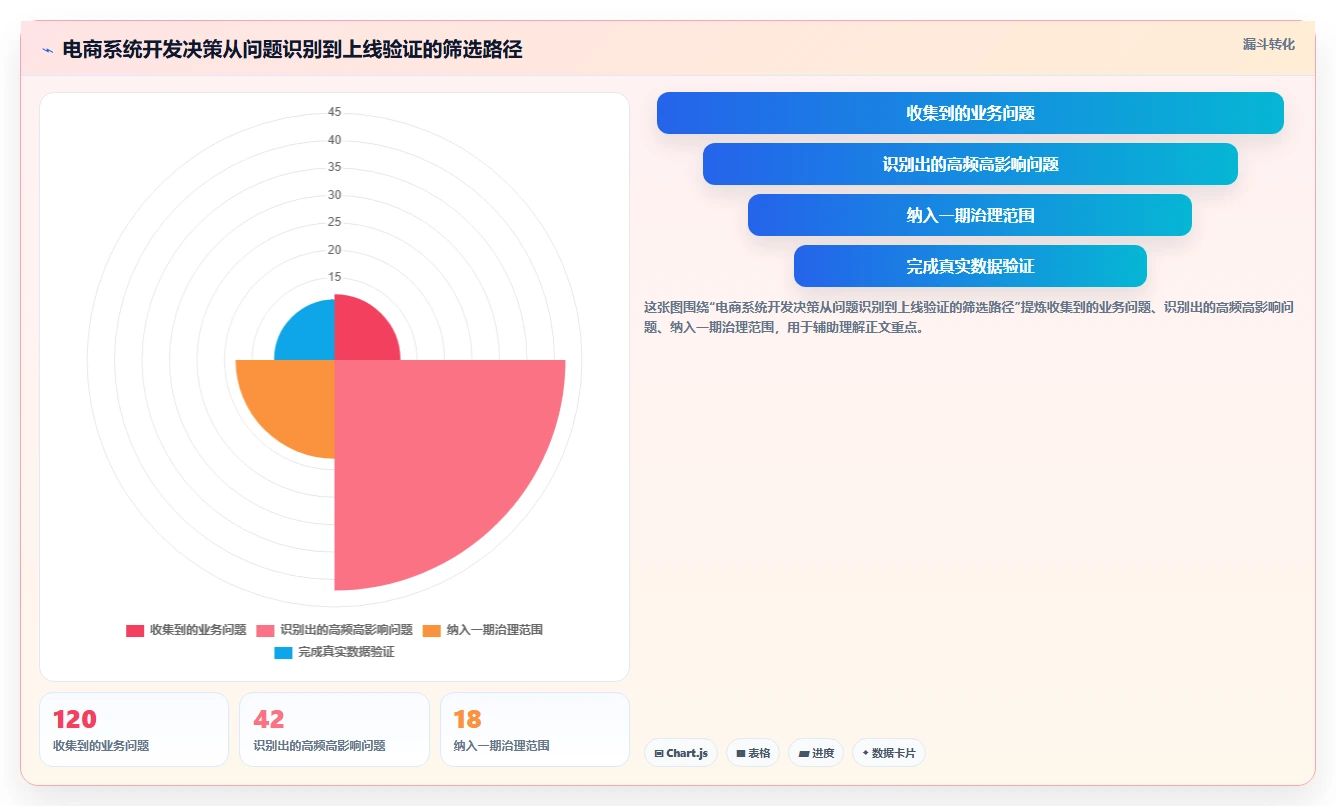Click the description paragraph under the funnel
Screen dimensions: 1336x806
tap(969, 317)
